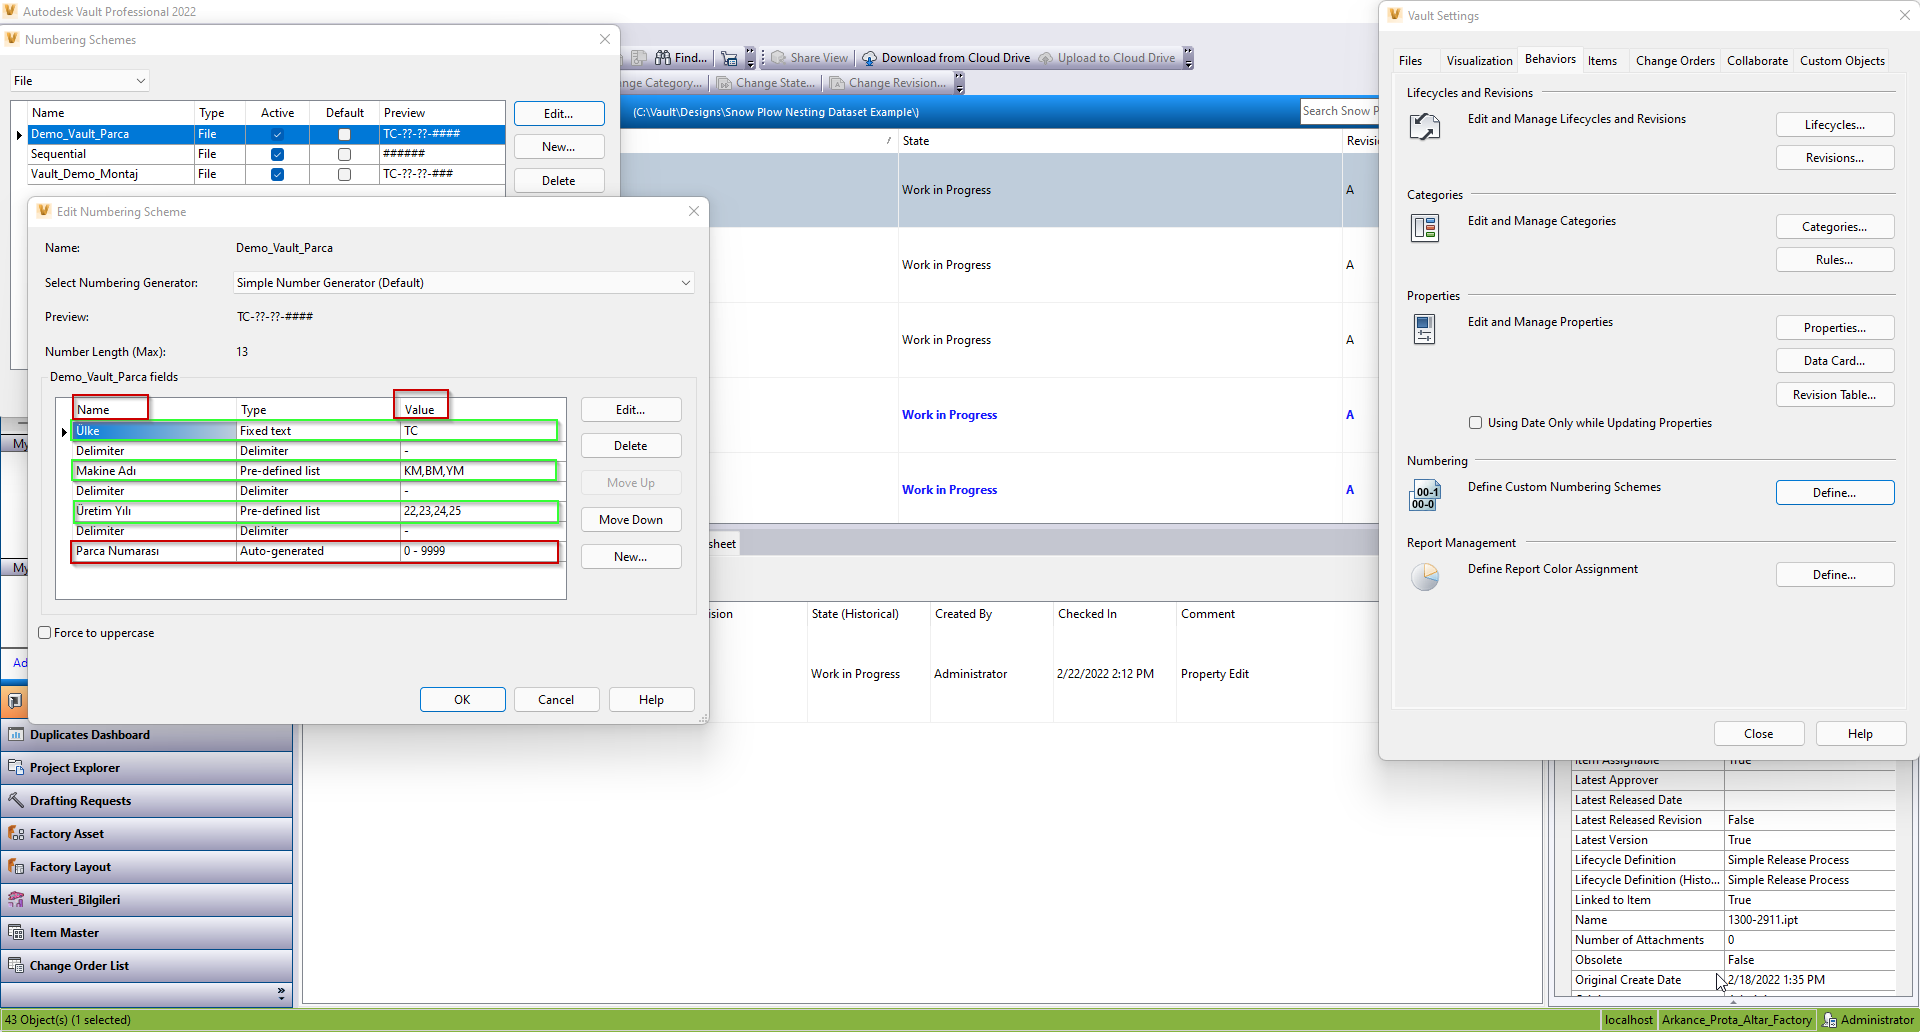
Task: Open the Lifecycles manager
Action: click(1834, 124)
